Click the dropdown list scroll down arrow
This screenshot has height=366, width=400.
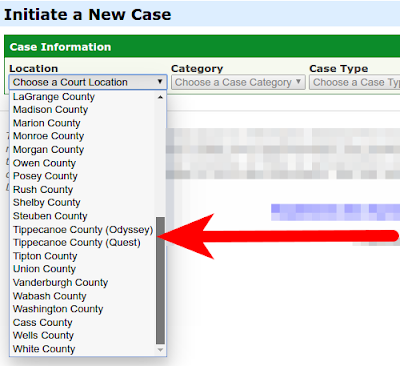[x=160, y=350]
